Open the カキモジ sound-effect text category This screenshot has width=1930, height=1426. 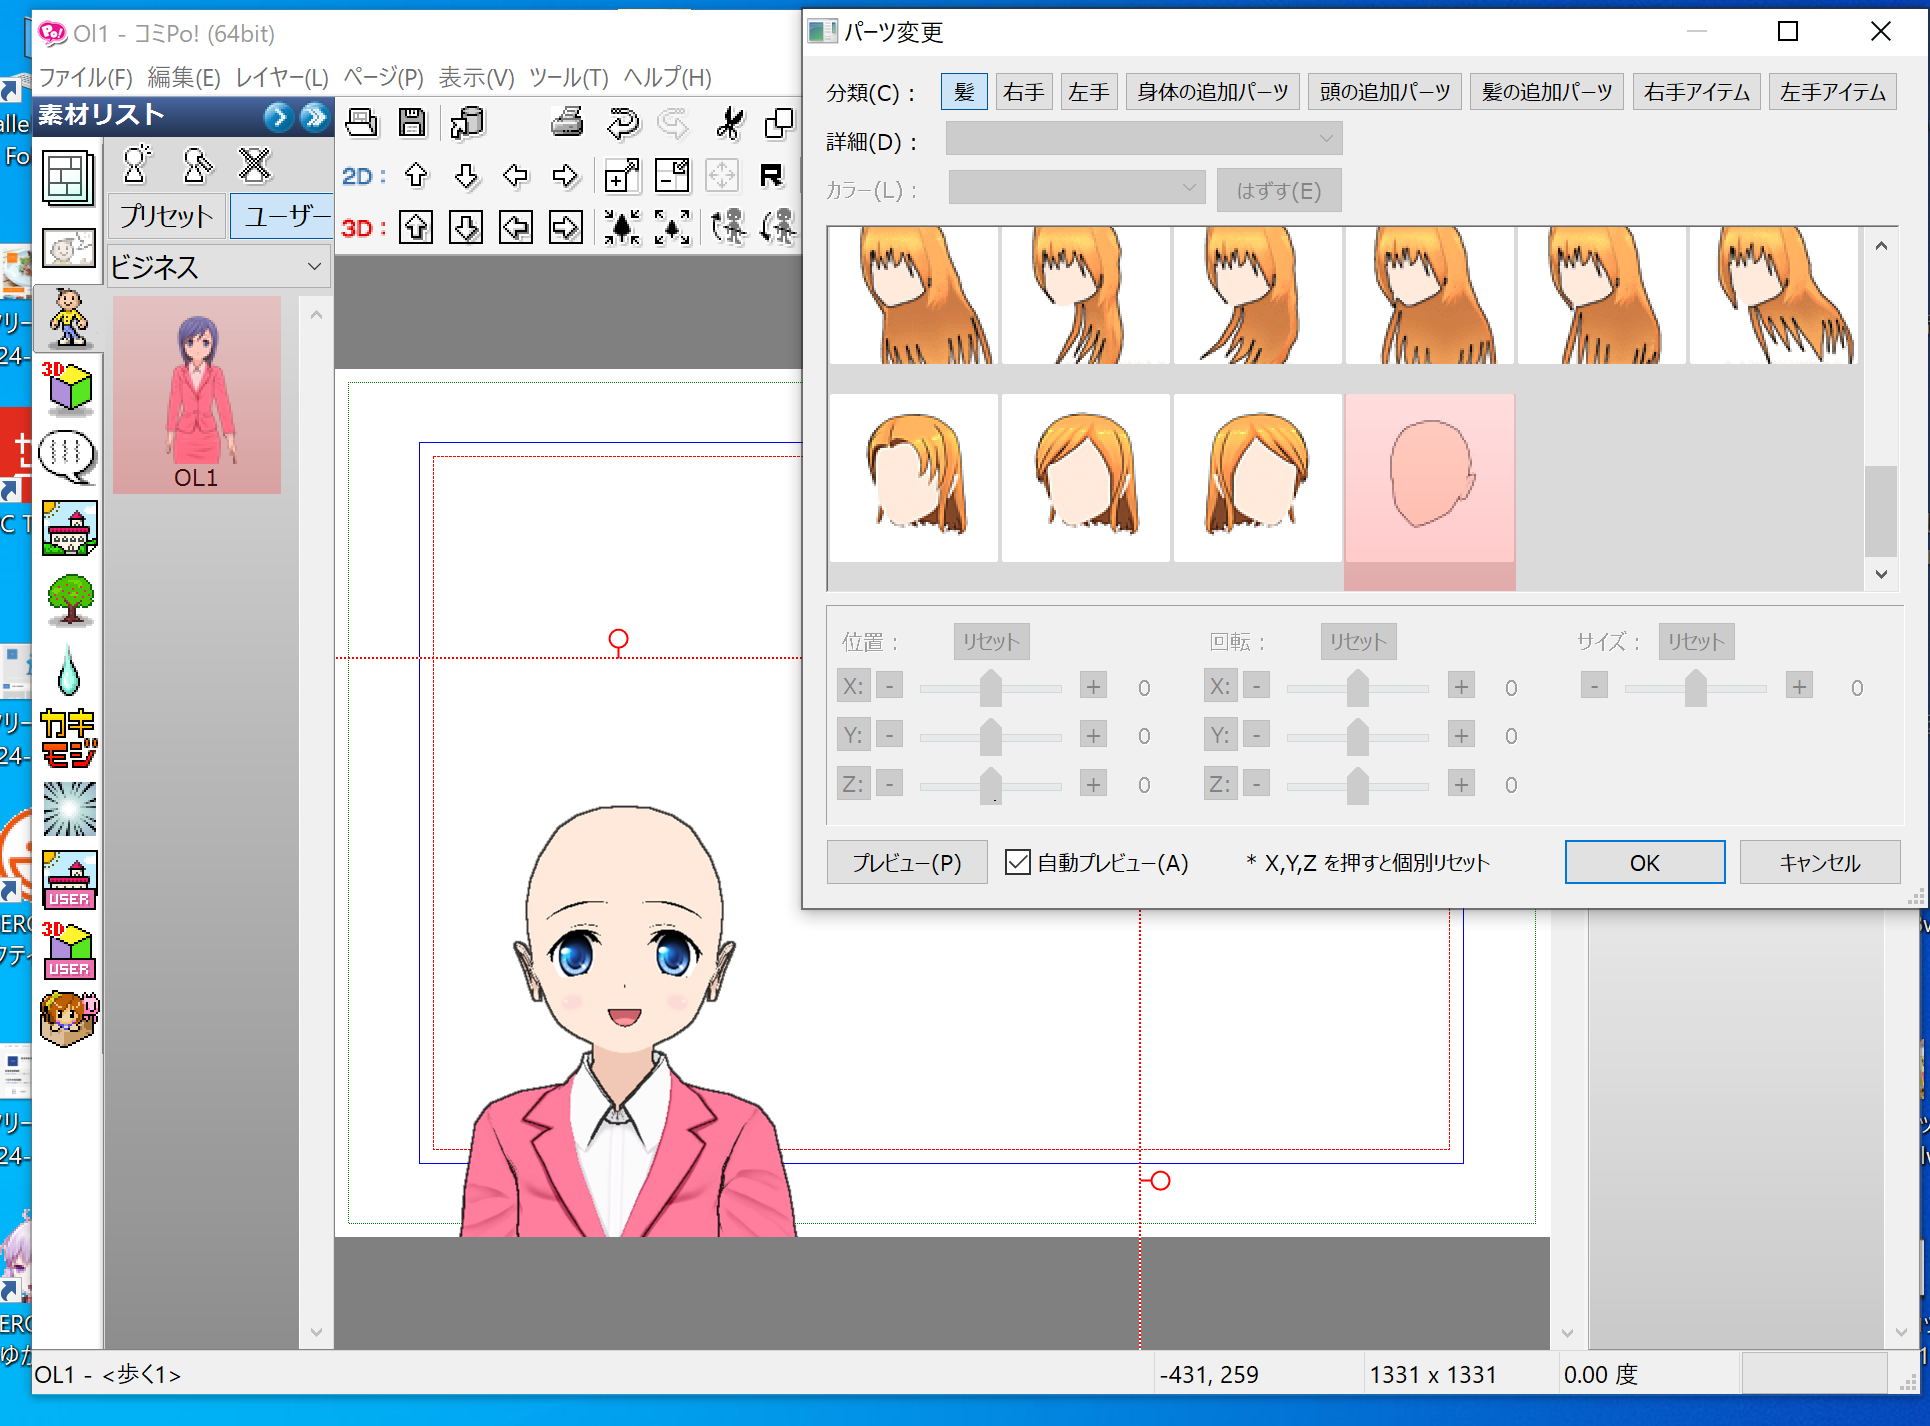click(68, 738)
